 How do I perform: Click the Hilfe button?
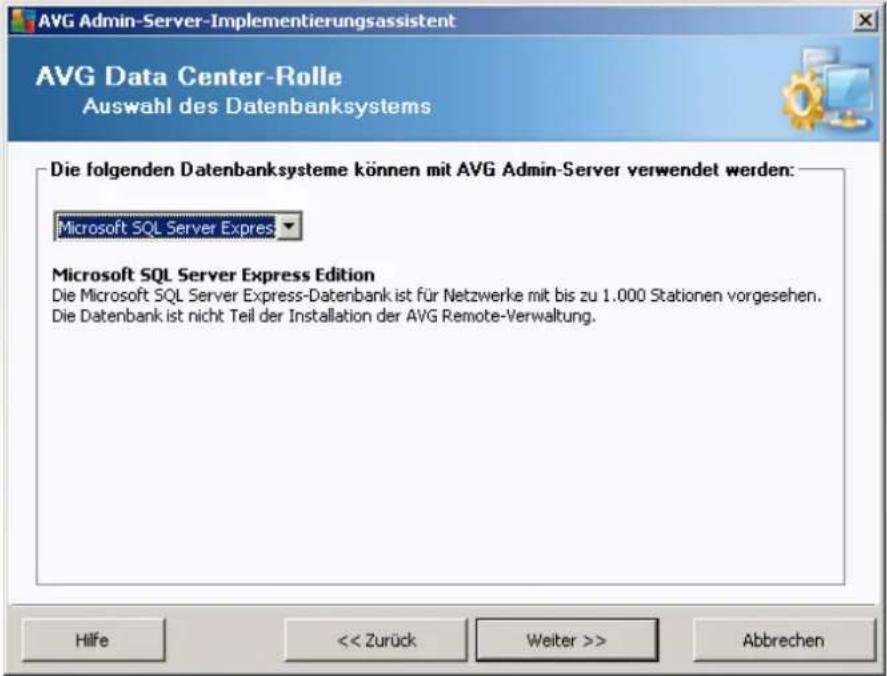93,640
